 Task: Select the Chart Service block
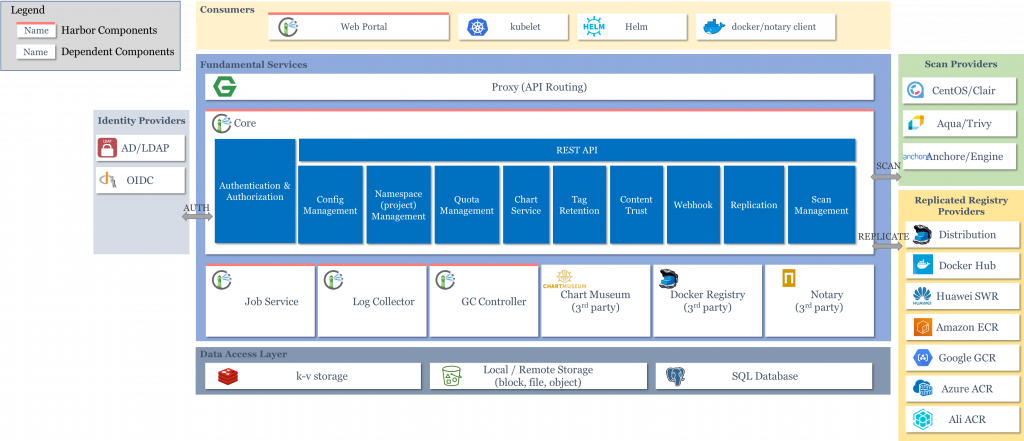tap(526, 204)
